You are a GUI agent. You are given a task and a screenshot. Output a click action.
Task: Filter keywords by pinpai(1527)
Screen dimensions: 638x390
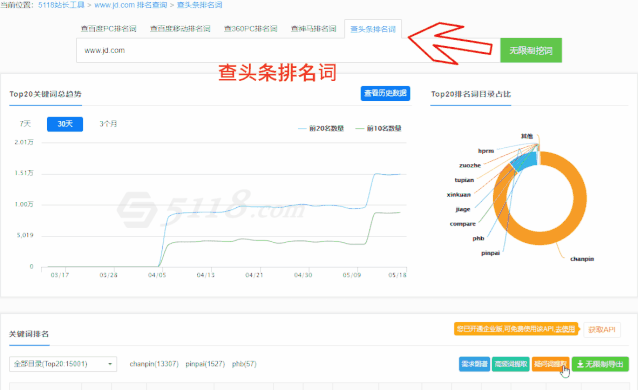click(x=205, y=364)
